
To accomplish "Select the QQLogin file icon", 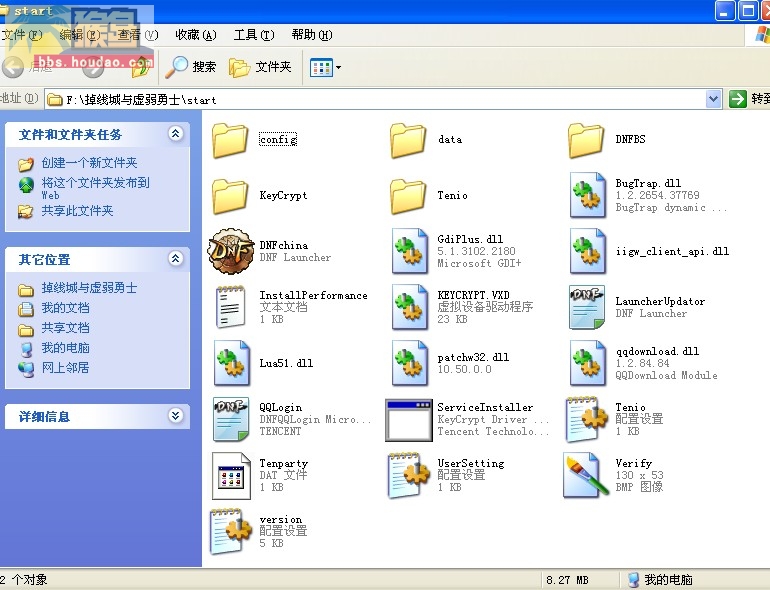I will pos(231,419).
